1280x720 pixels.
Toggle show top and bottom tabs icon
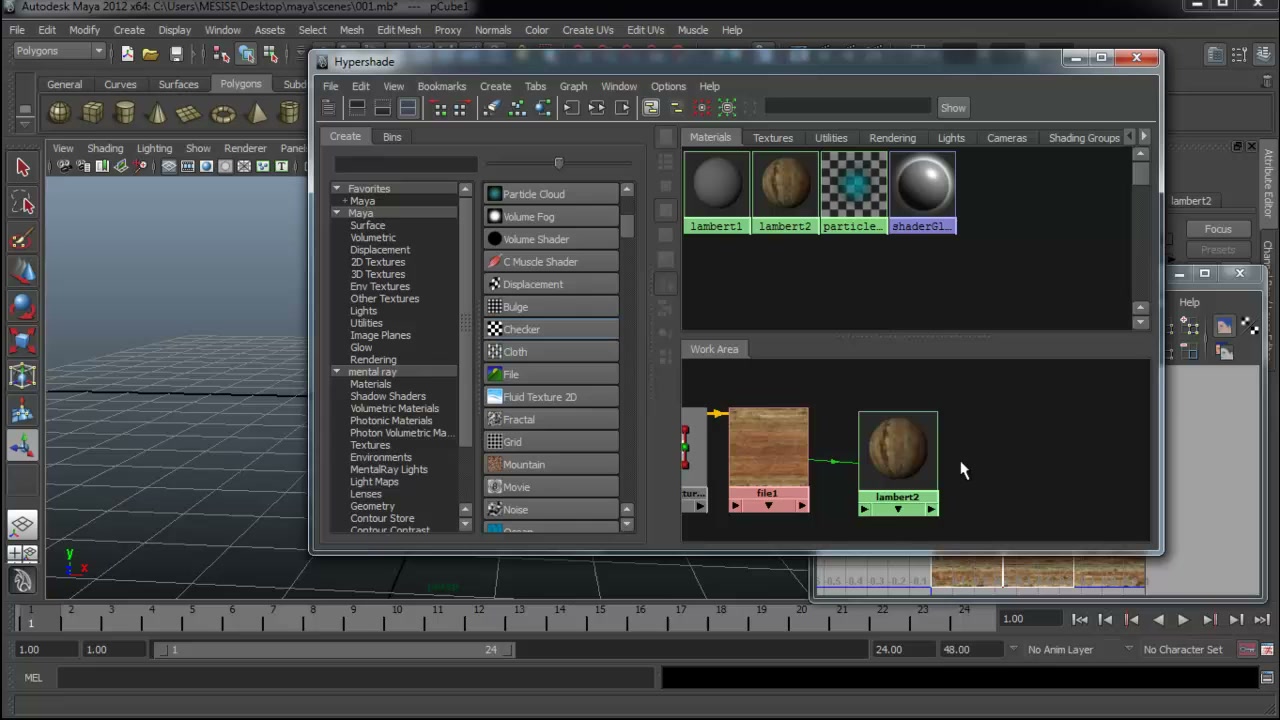point(409,107)
